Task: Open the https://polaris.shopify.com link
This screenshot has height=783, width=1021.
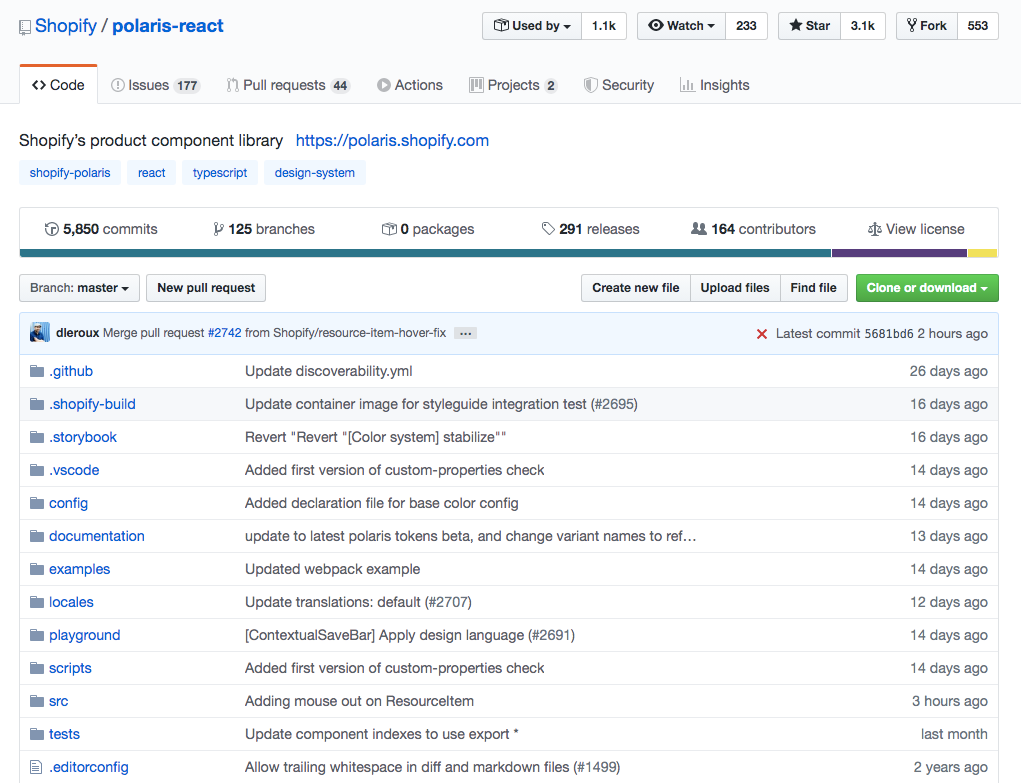Action: point(392,141)
